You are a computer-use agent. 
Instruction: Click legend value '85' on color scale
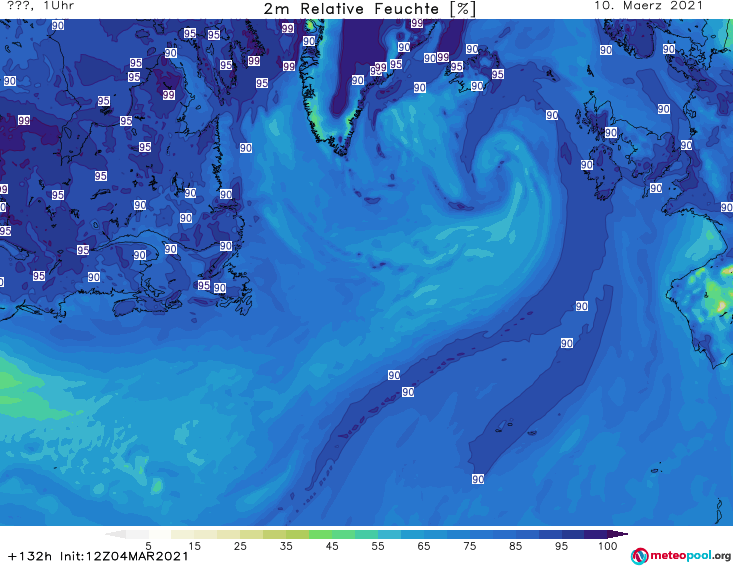click(x=516, y=546)
